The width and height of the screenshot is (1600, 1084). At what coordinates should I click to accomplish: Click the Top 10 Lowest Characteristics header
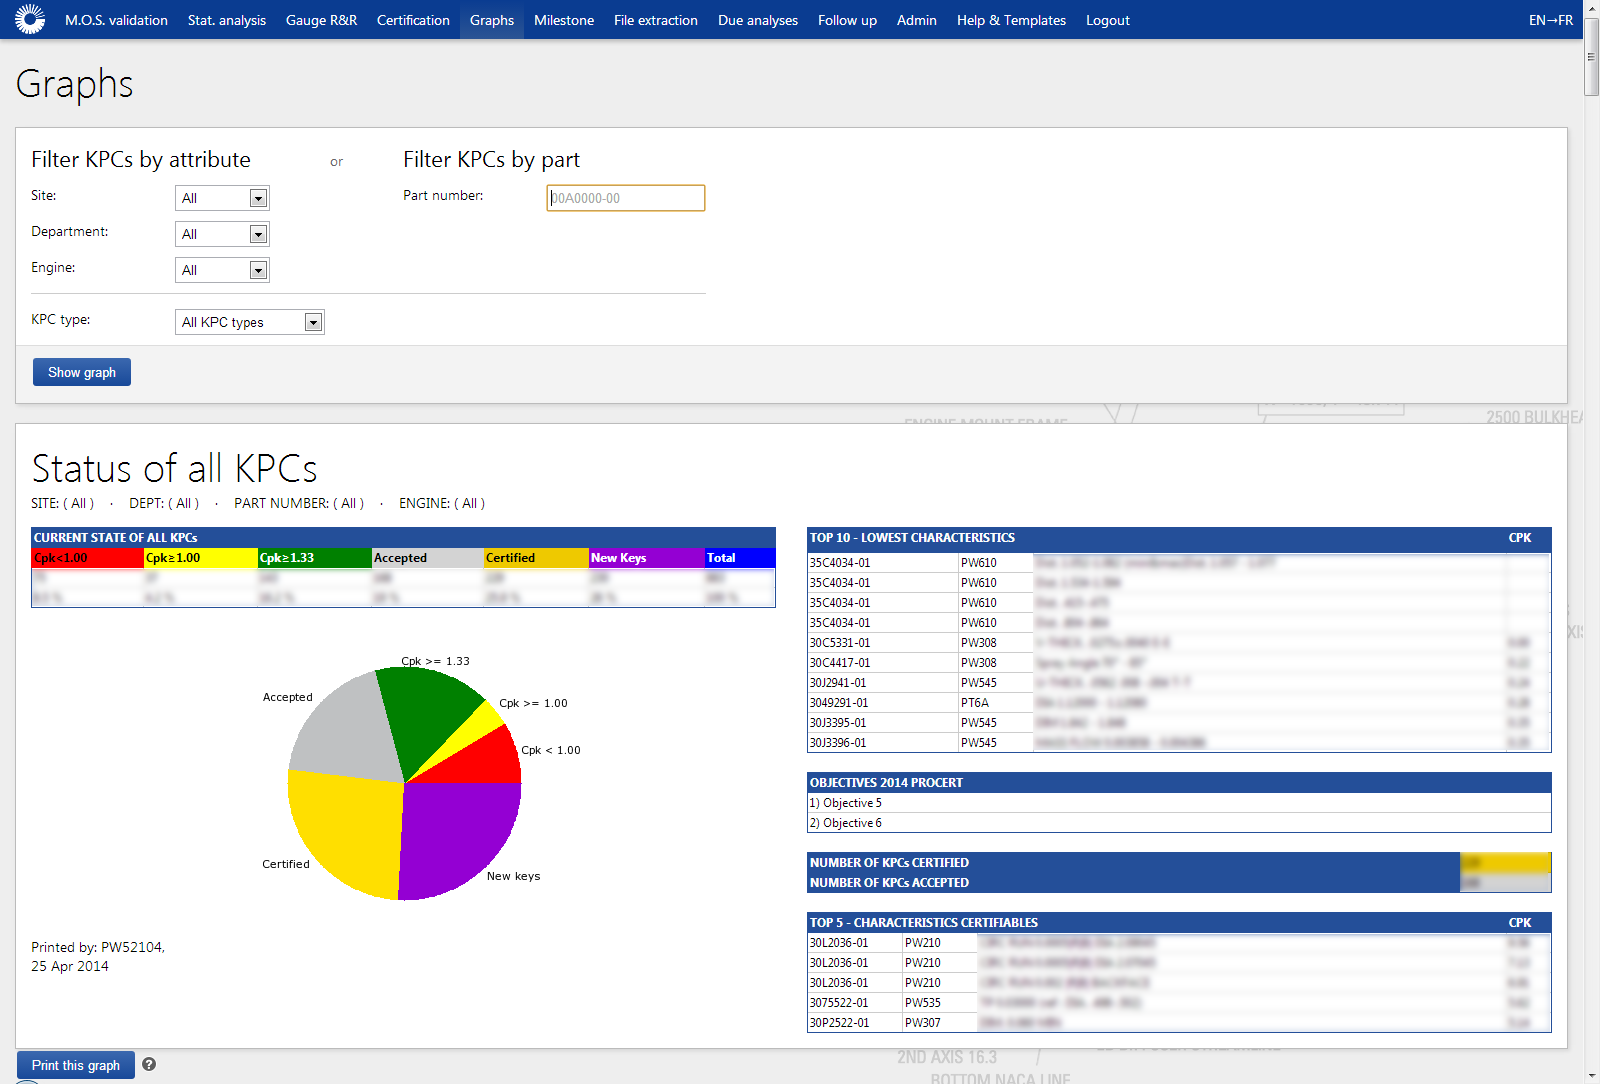[1179, 538]
